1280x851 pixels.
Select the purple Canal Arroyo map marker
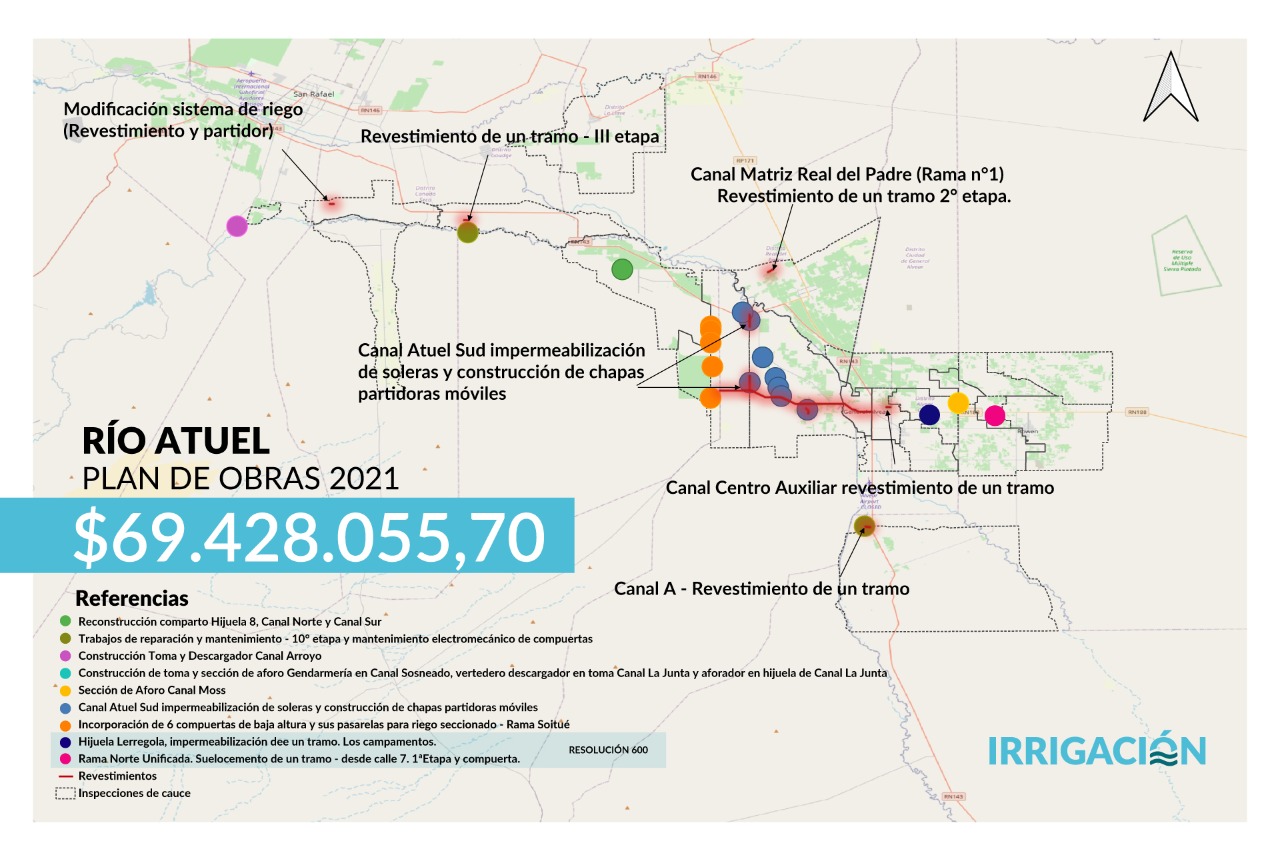tap(237, 226)
